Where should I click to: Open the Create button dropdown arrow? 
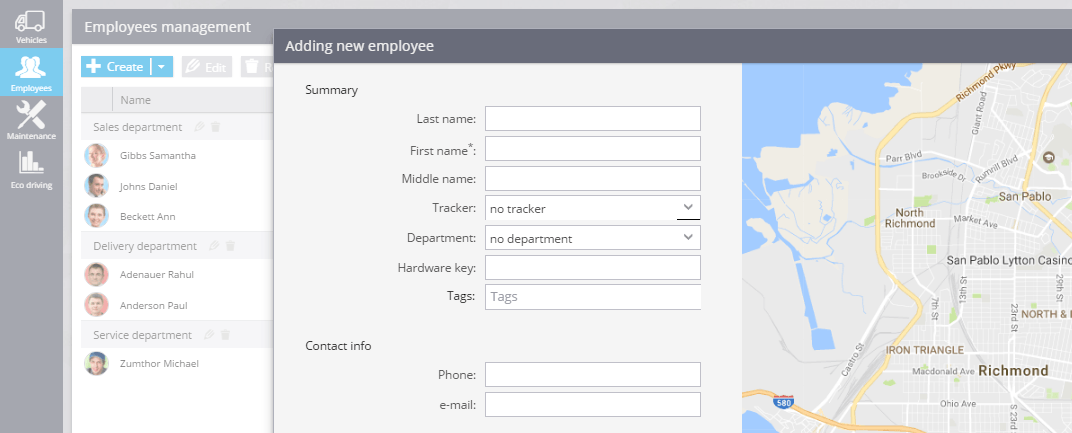(161, 67)
